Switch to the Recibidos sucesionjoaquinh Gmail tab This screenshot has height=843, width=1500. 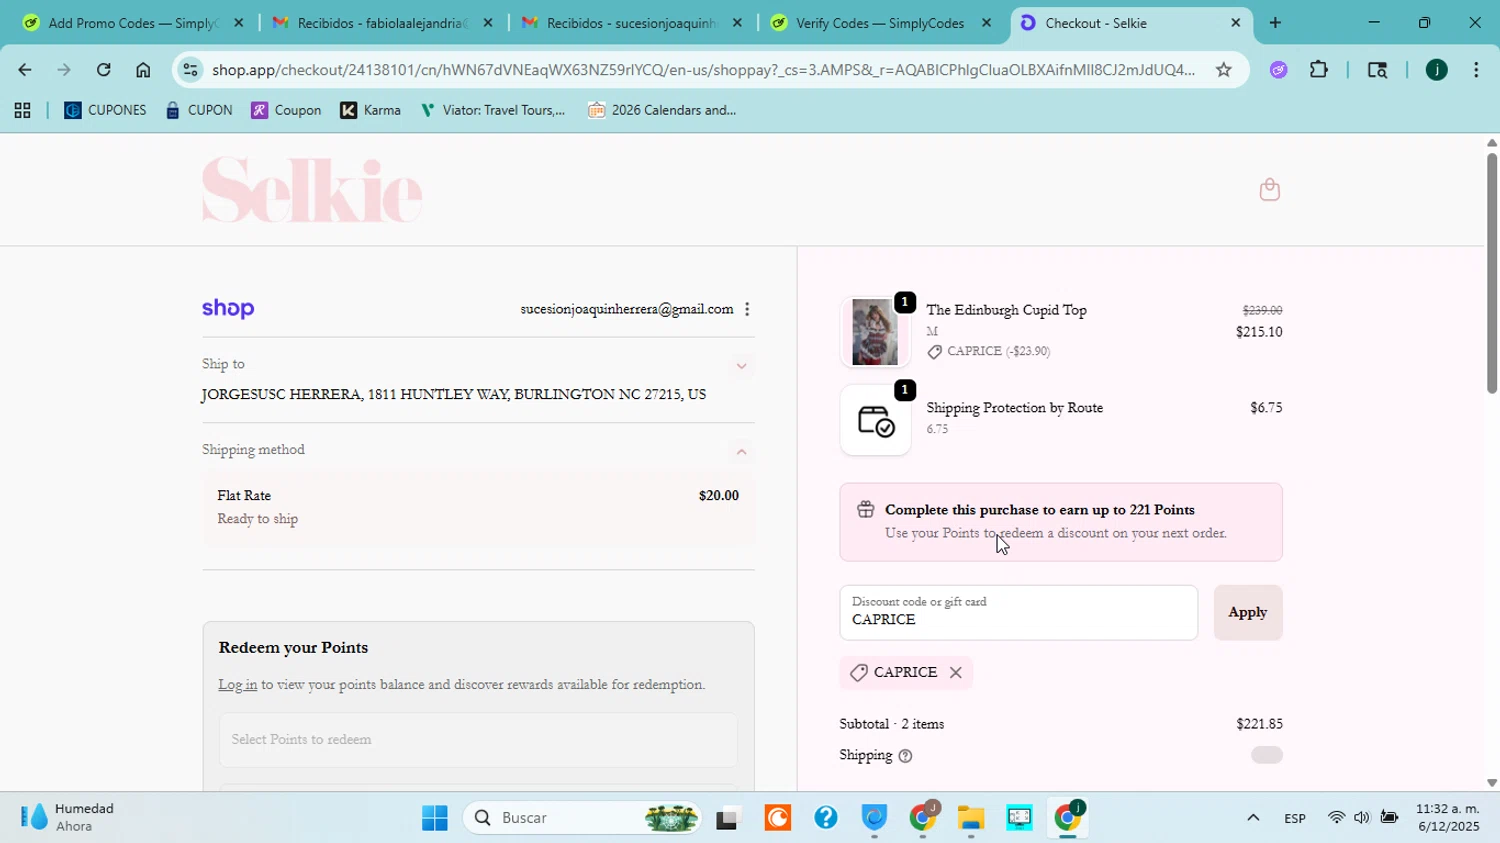pyautogui.click(x=631, y=23)
